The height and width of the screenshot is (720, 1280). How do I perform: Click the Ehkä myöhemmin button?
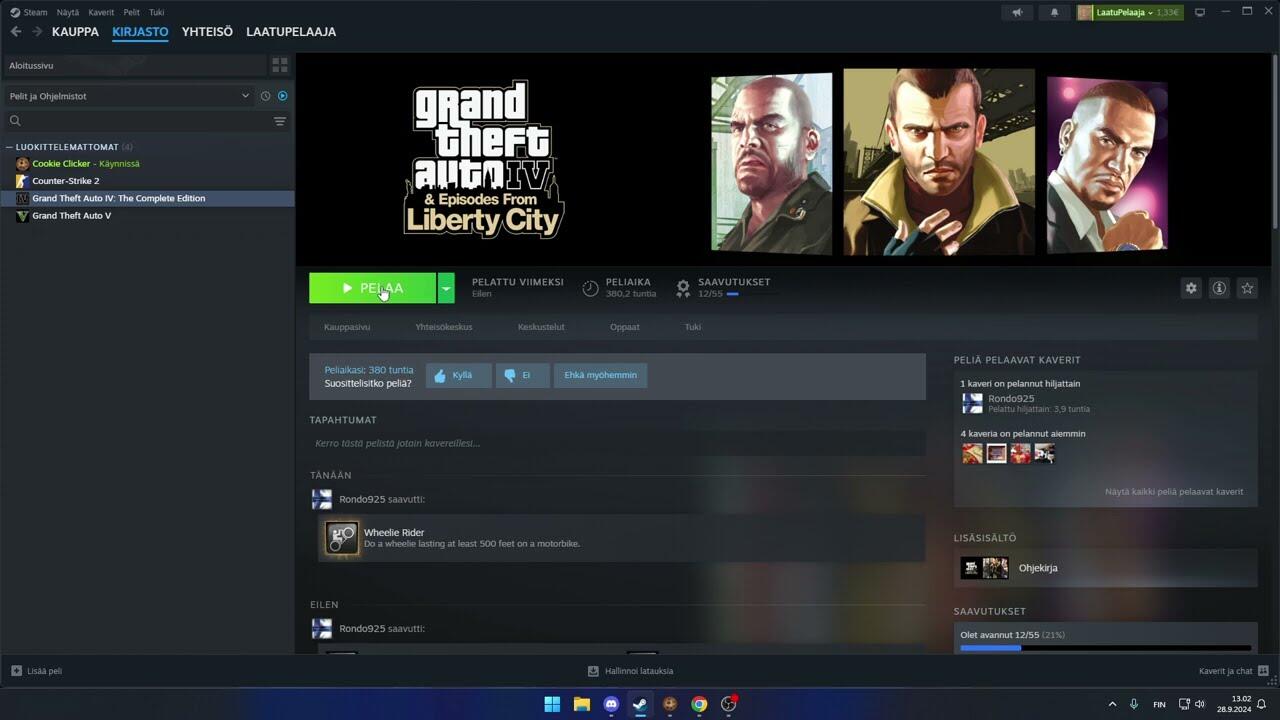(600, 375)
